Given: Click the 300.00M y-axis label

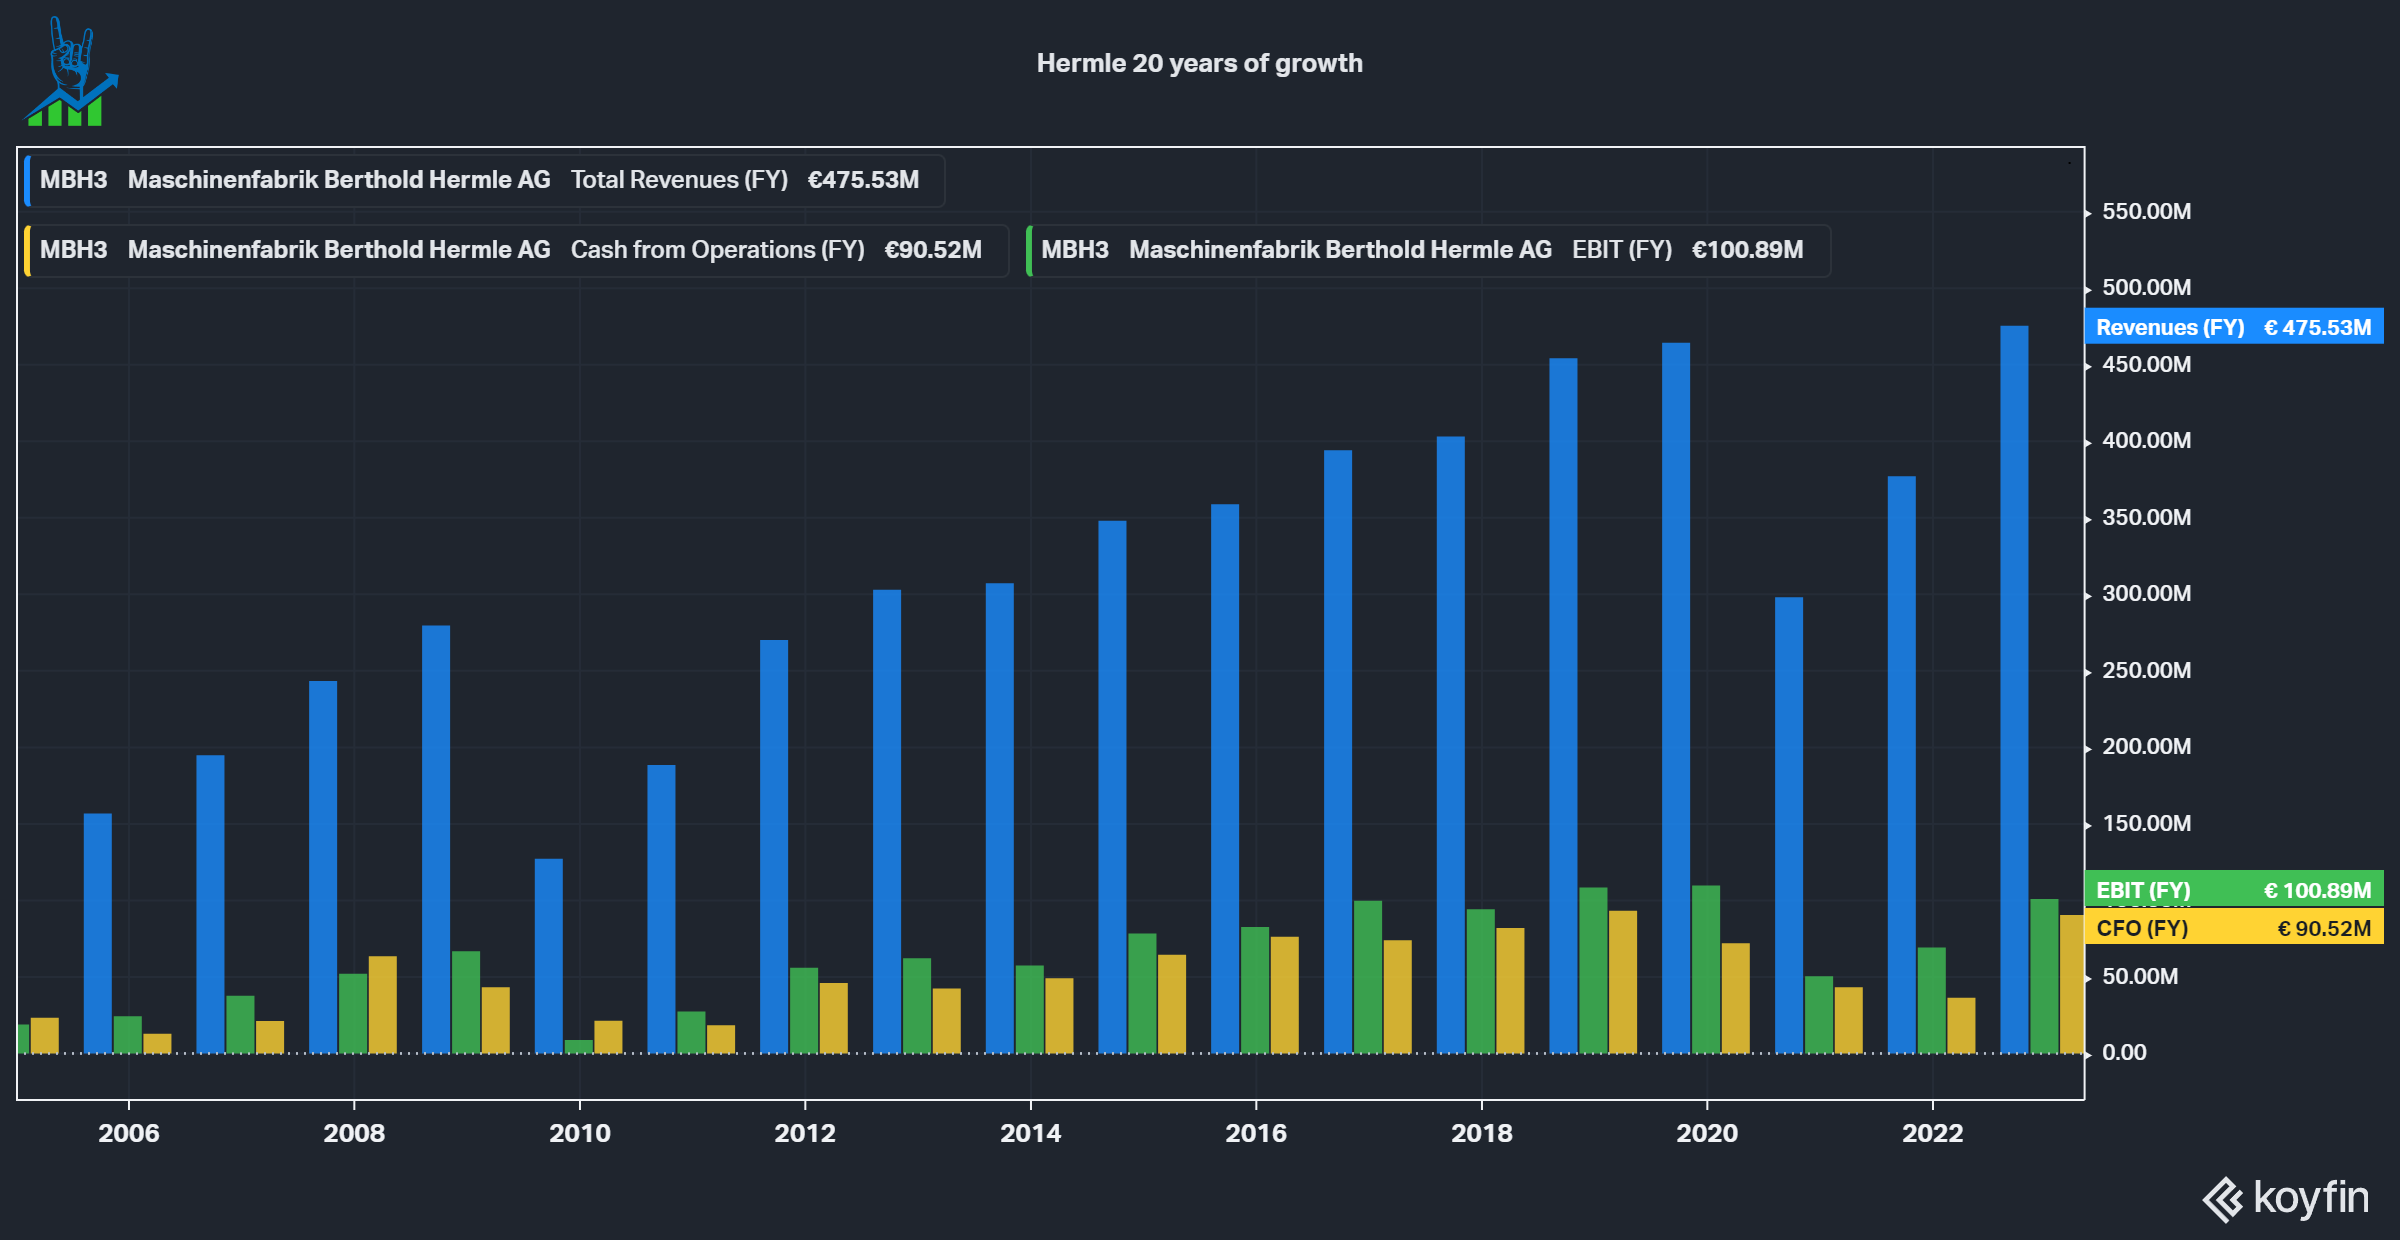Looking at the screenshot, I should [x=2146, y=594].
